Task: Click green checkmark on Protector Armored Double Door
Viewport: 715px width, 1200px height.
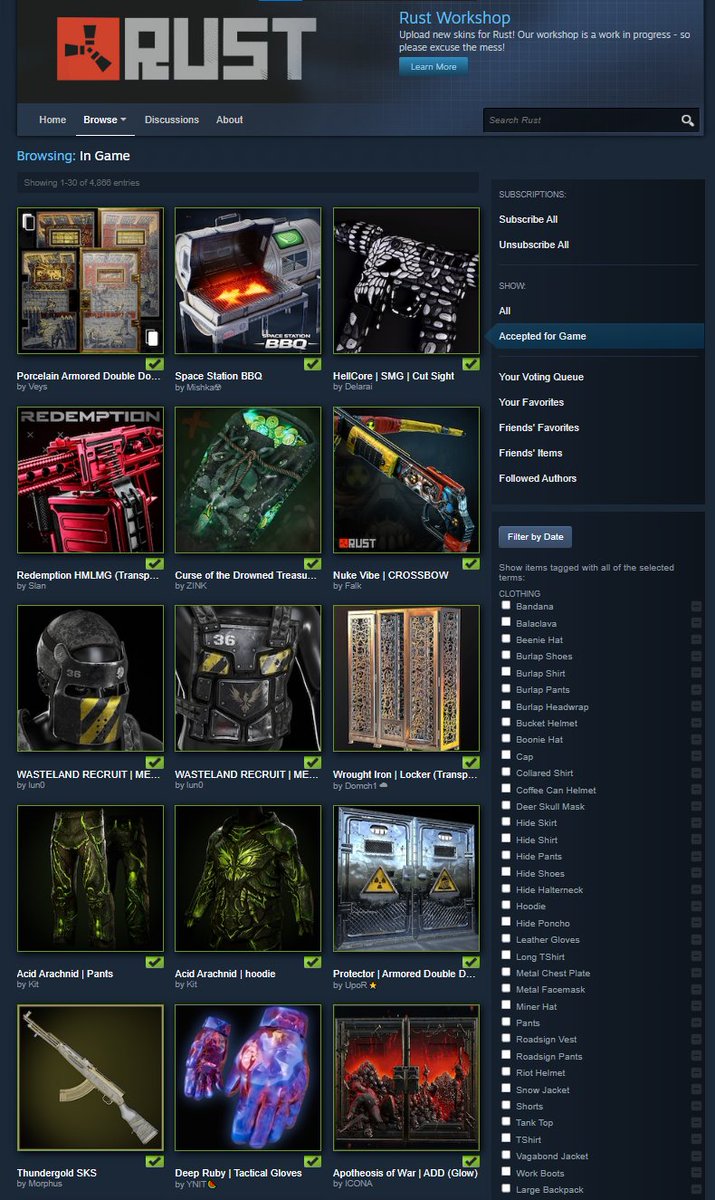Action: [471, 961]
